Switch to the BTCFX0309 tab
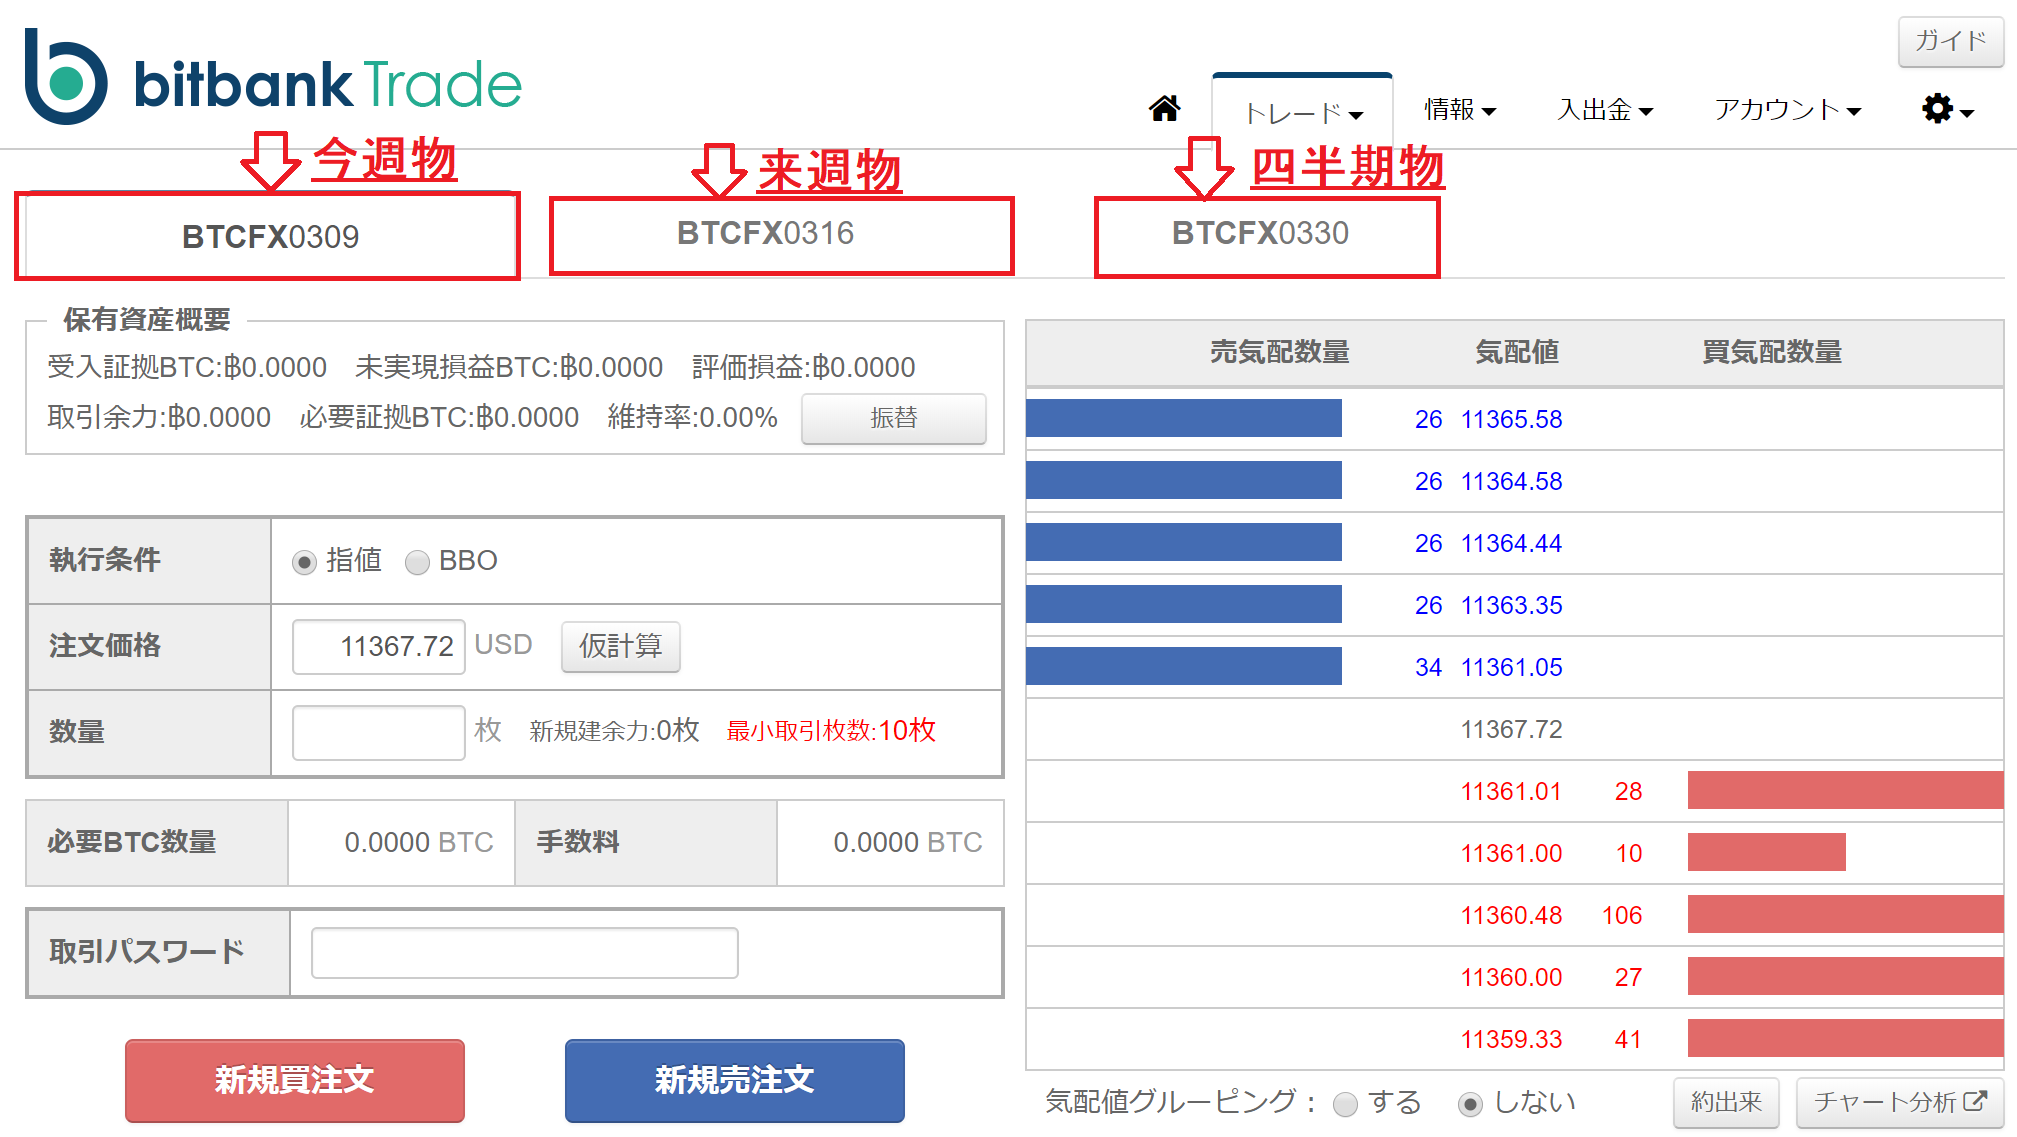 pos(270,236)
